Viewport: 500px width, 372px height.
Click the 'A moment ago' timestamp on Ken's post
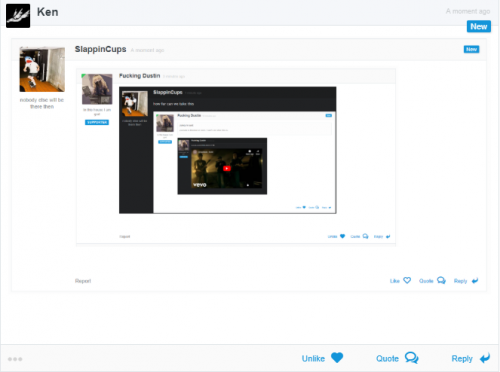468,11
